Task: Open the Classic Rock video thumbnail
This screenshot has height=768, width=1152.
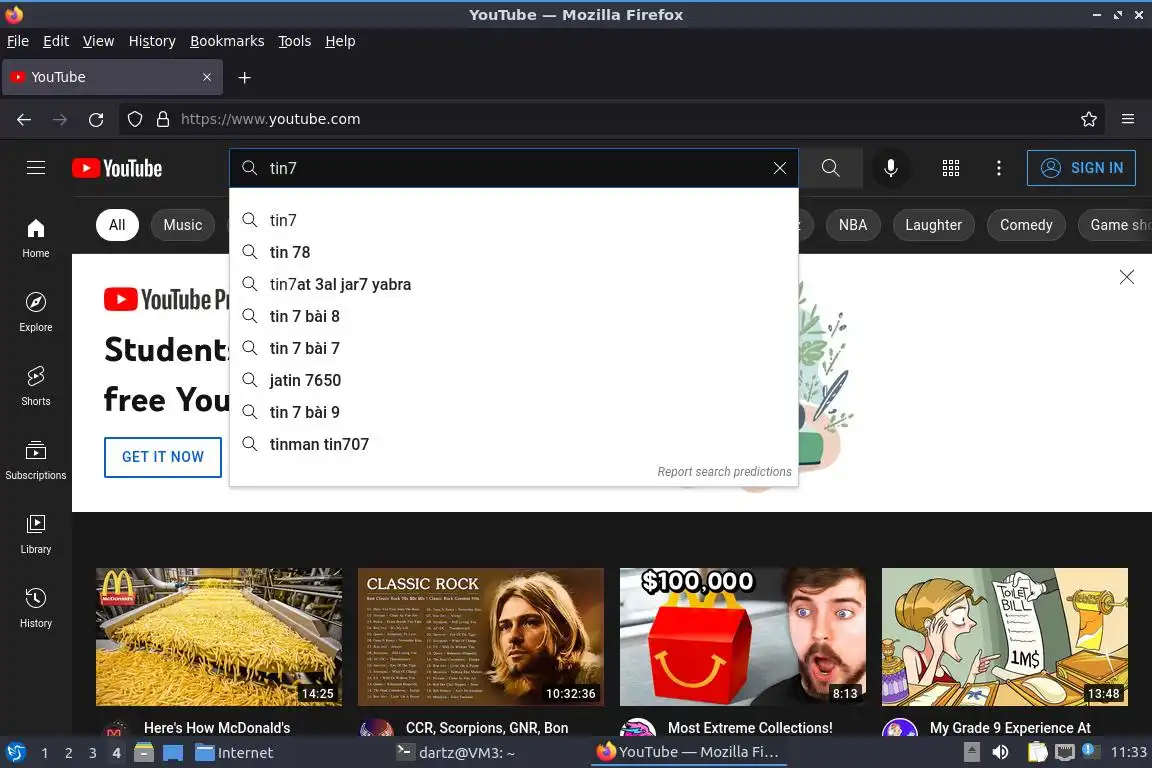Action: click(480, 636)
